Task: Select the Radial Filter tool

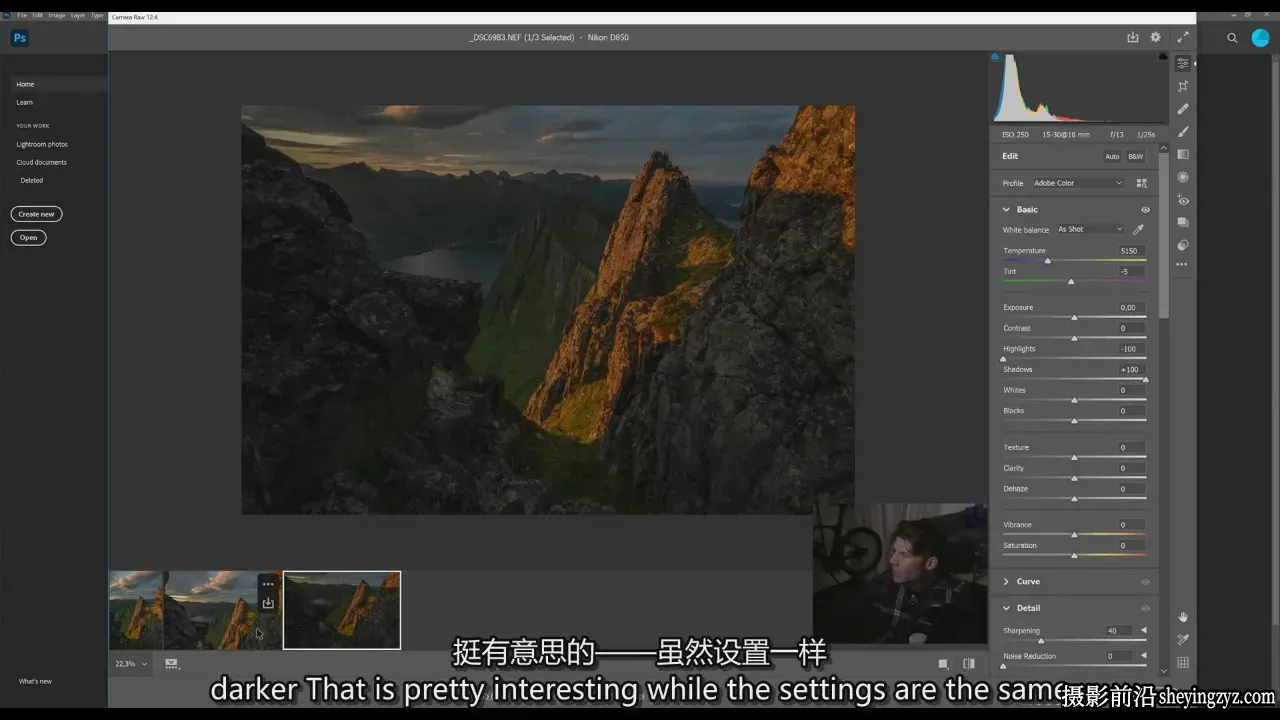Action: [1183, 177]
